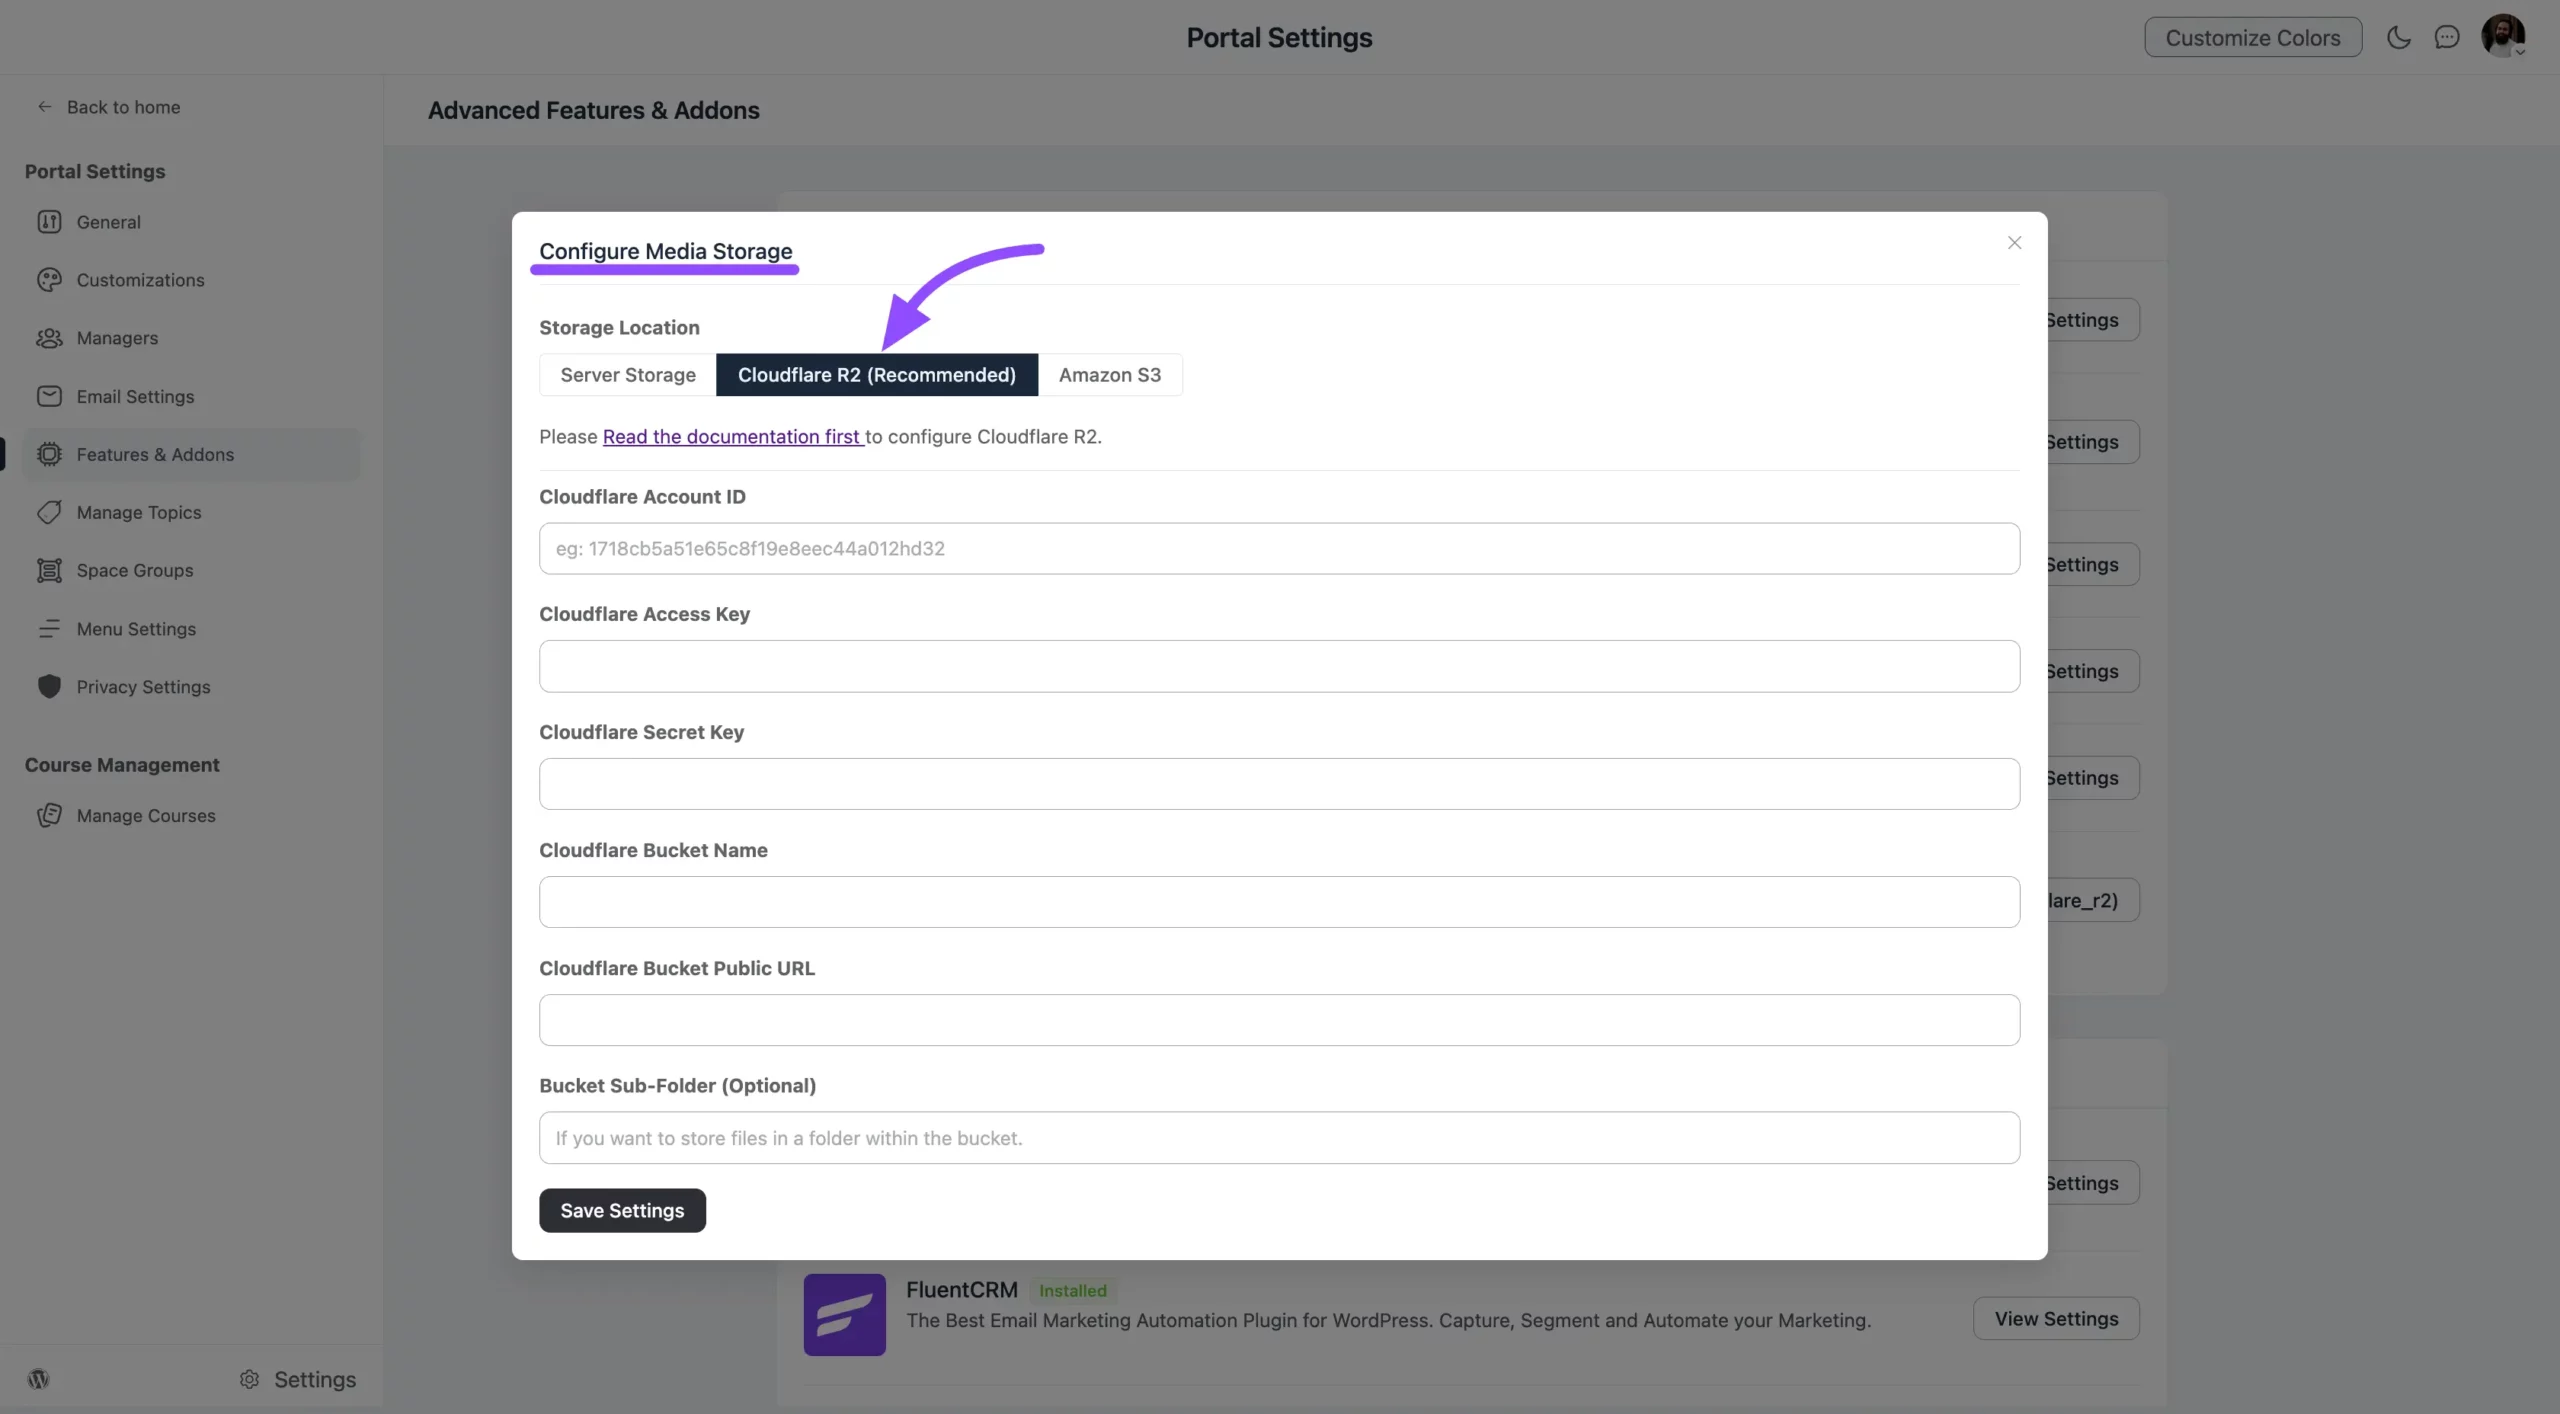Click the Privacy Settings shield icon
The image size is (2560, 1414).
point(49,687)
